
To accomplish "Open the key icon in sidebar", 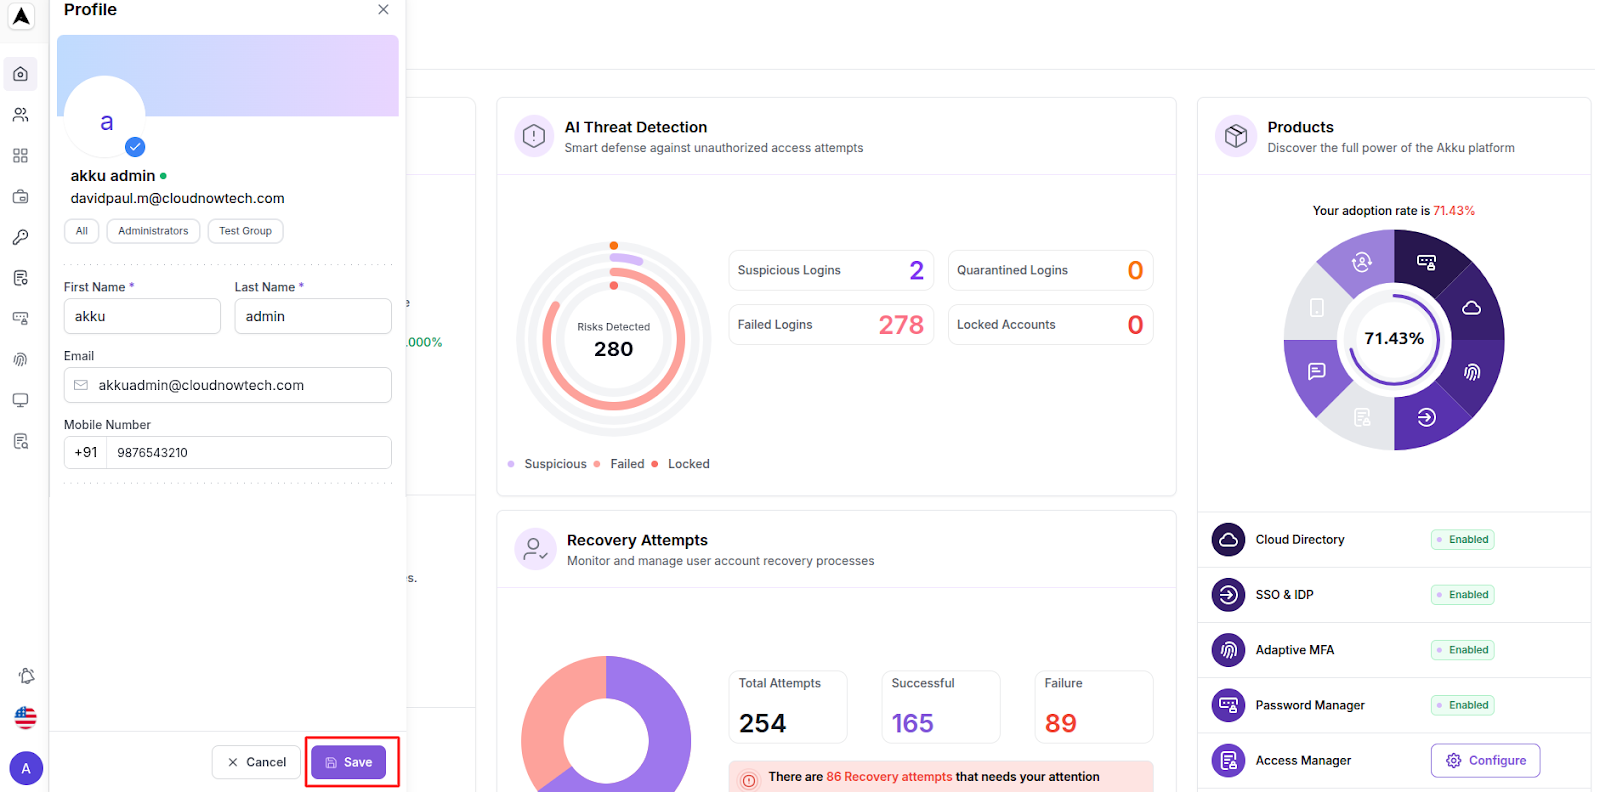I will coord(20,237).
